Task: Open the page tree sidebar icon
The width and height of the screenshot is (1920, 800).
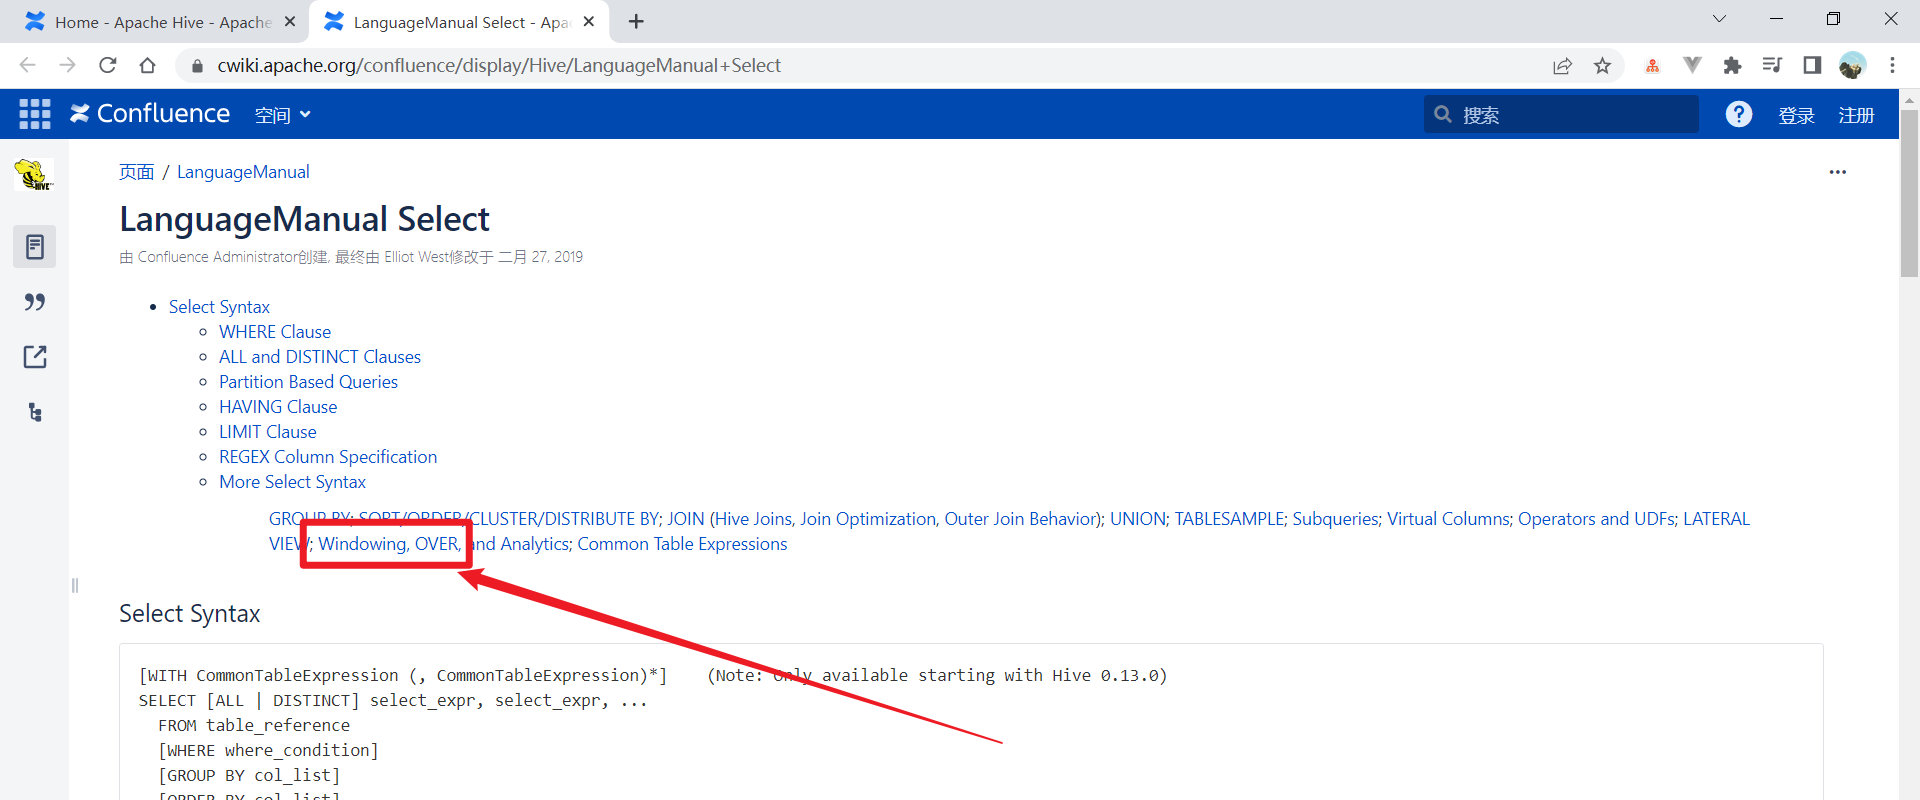Action: pyautogui.click(x=34, y=412)
